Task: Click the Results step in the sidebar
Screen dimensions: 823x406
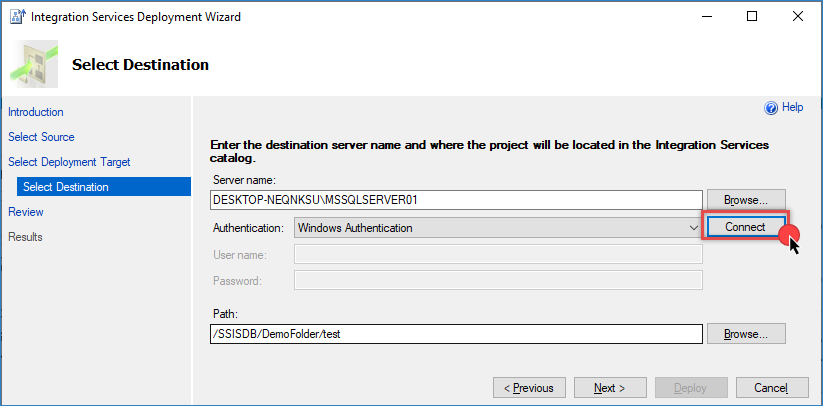Action: click(27, 237)
